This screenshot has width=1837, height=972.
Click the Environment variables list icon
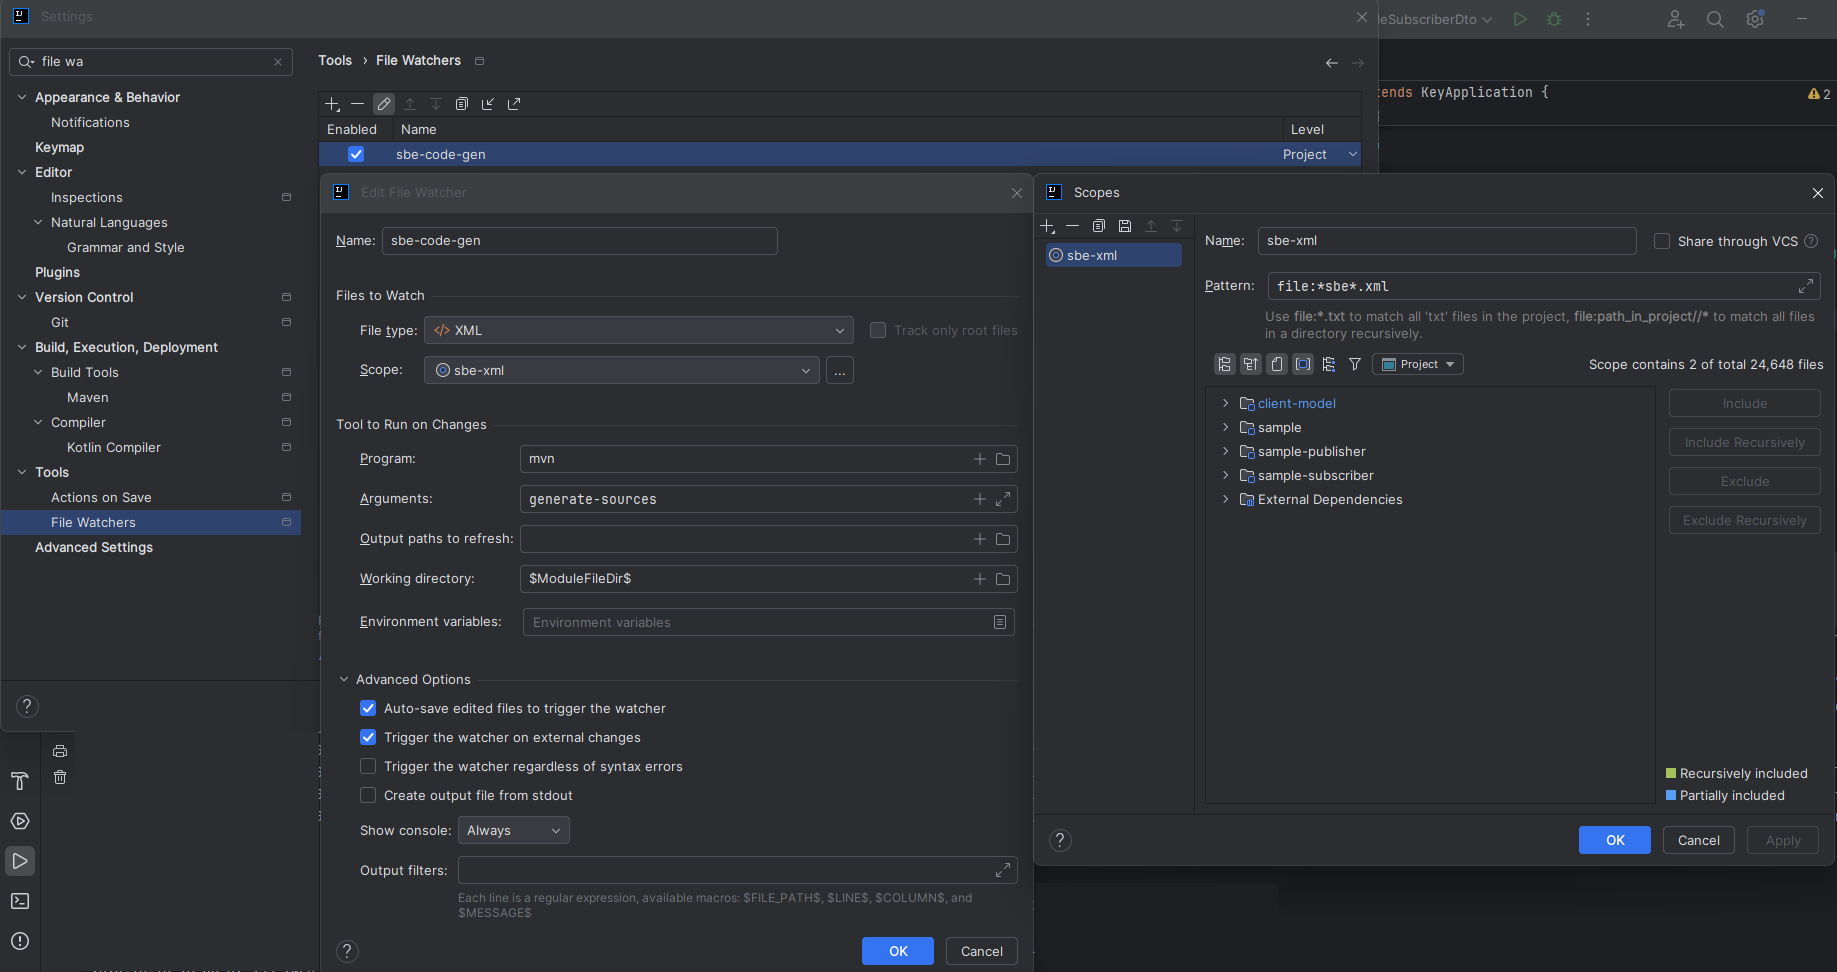coord(999,621)
